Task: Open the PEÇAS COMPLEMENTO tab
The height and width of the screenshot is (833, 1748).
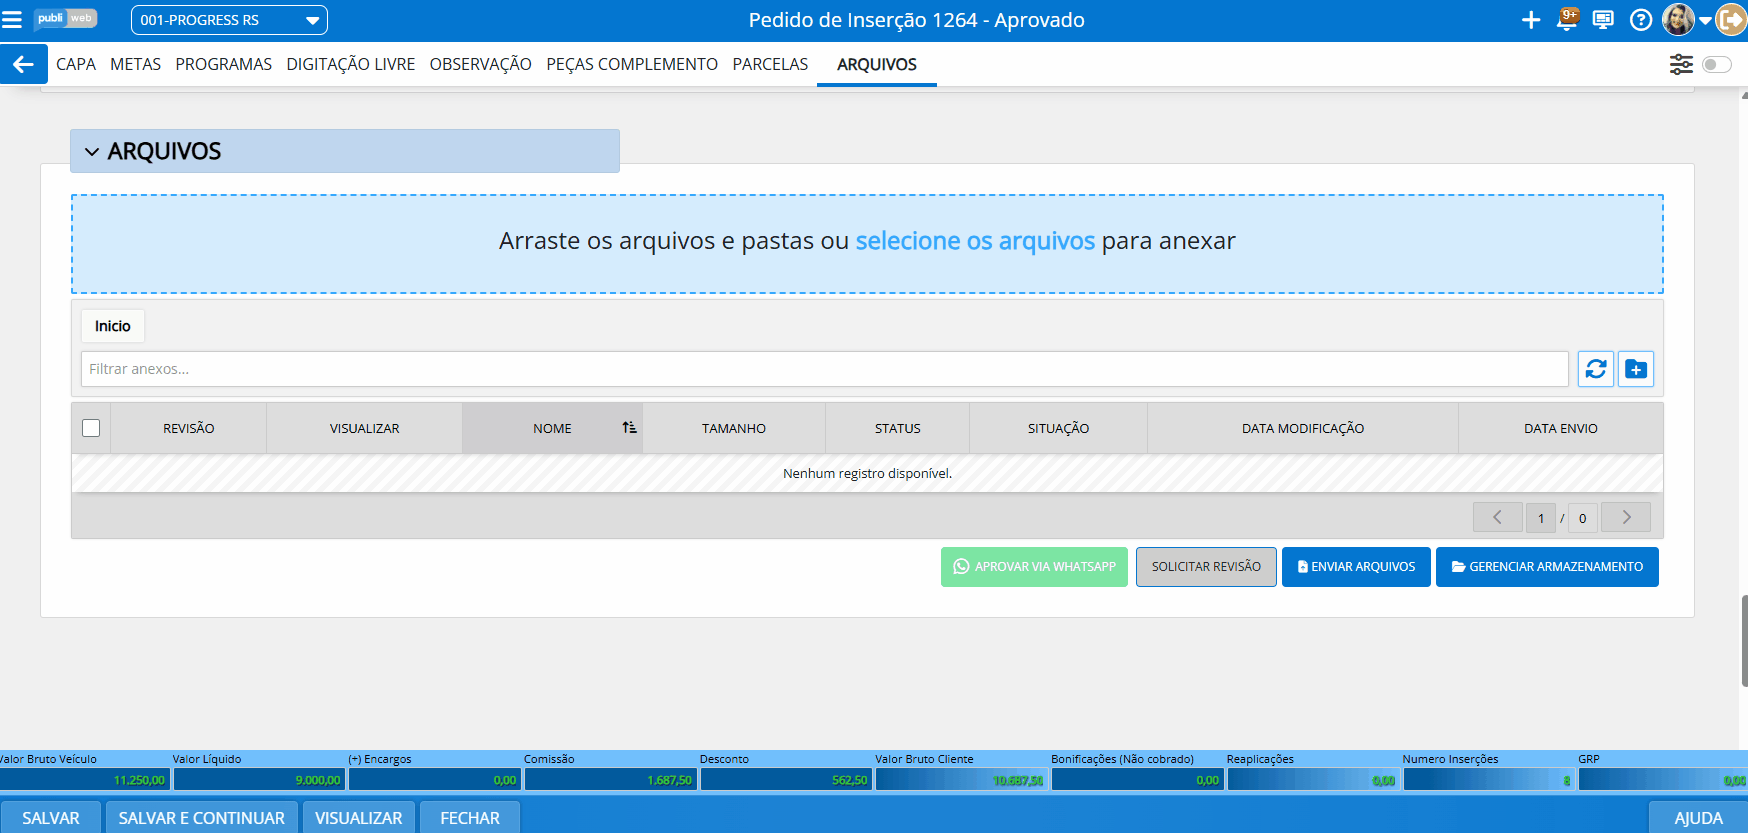Action: tap(631, 64)
